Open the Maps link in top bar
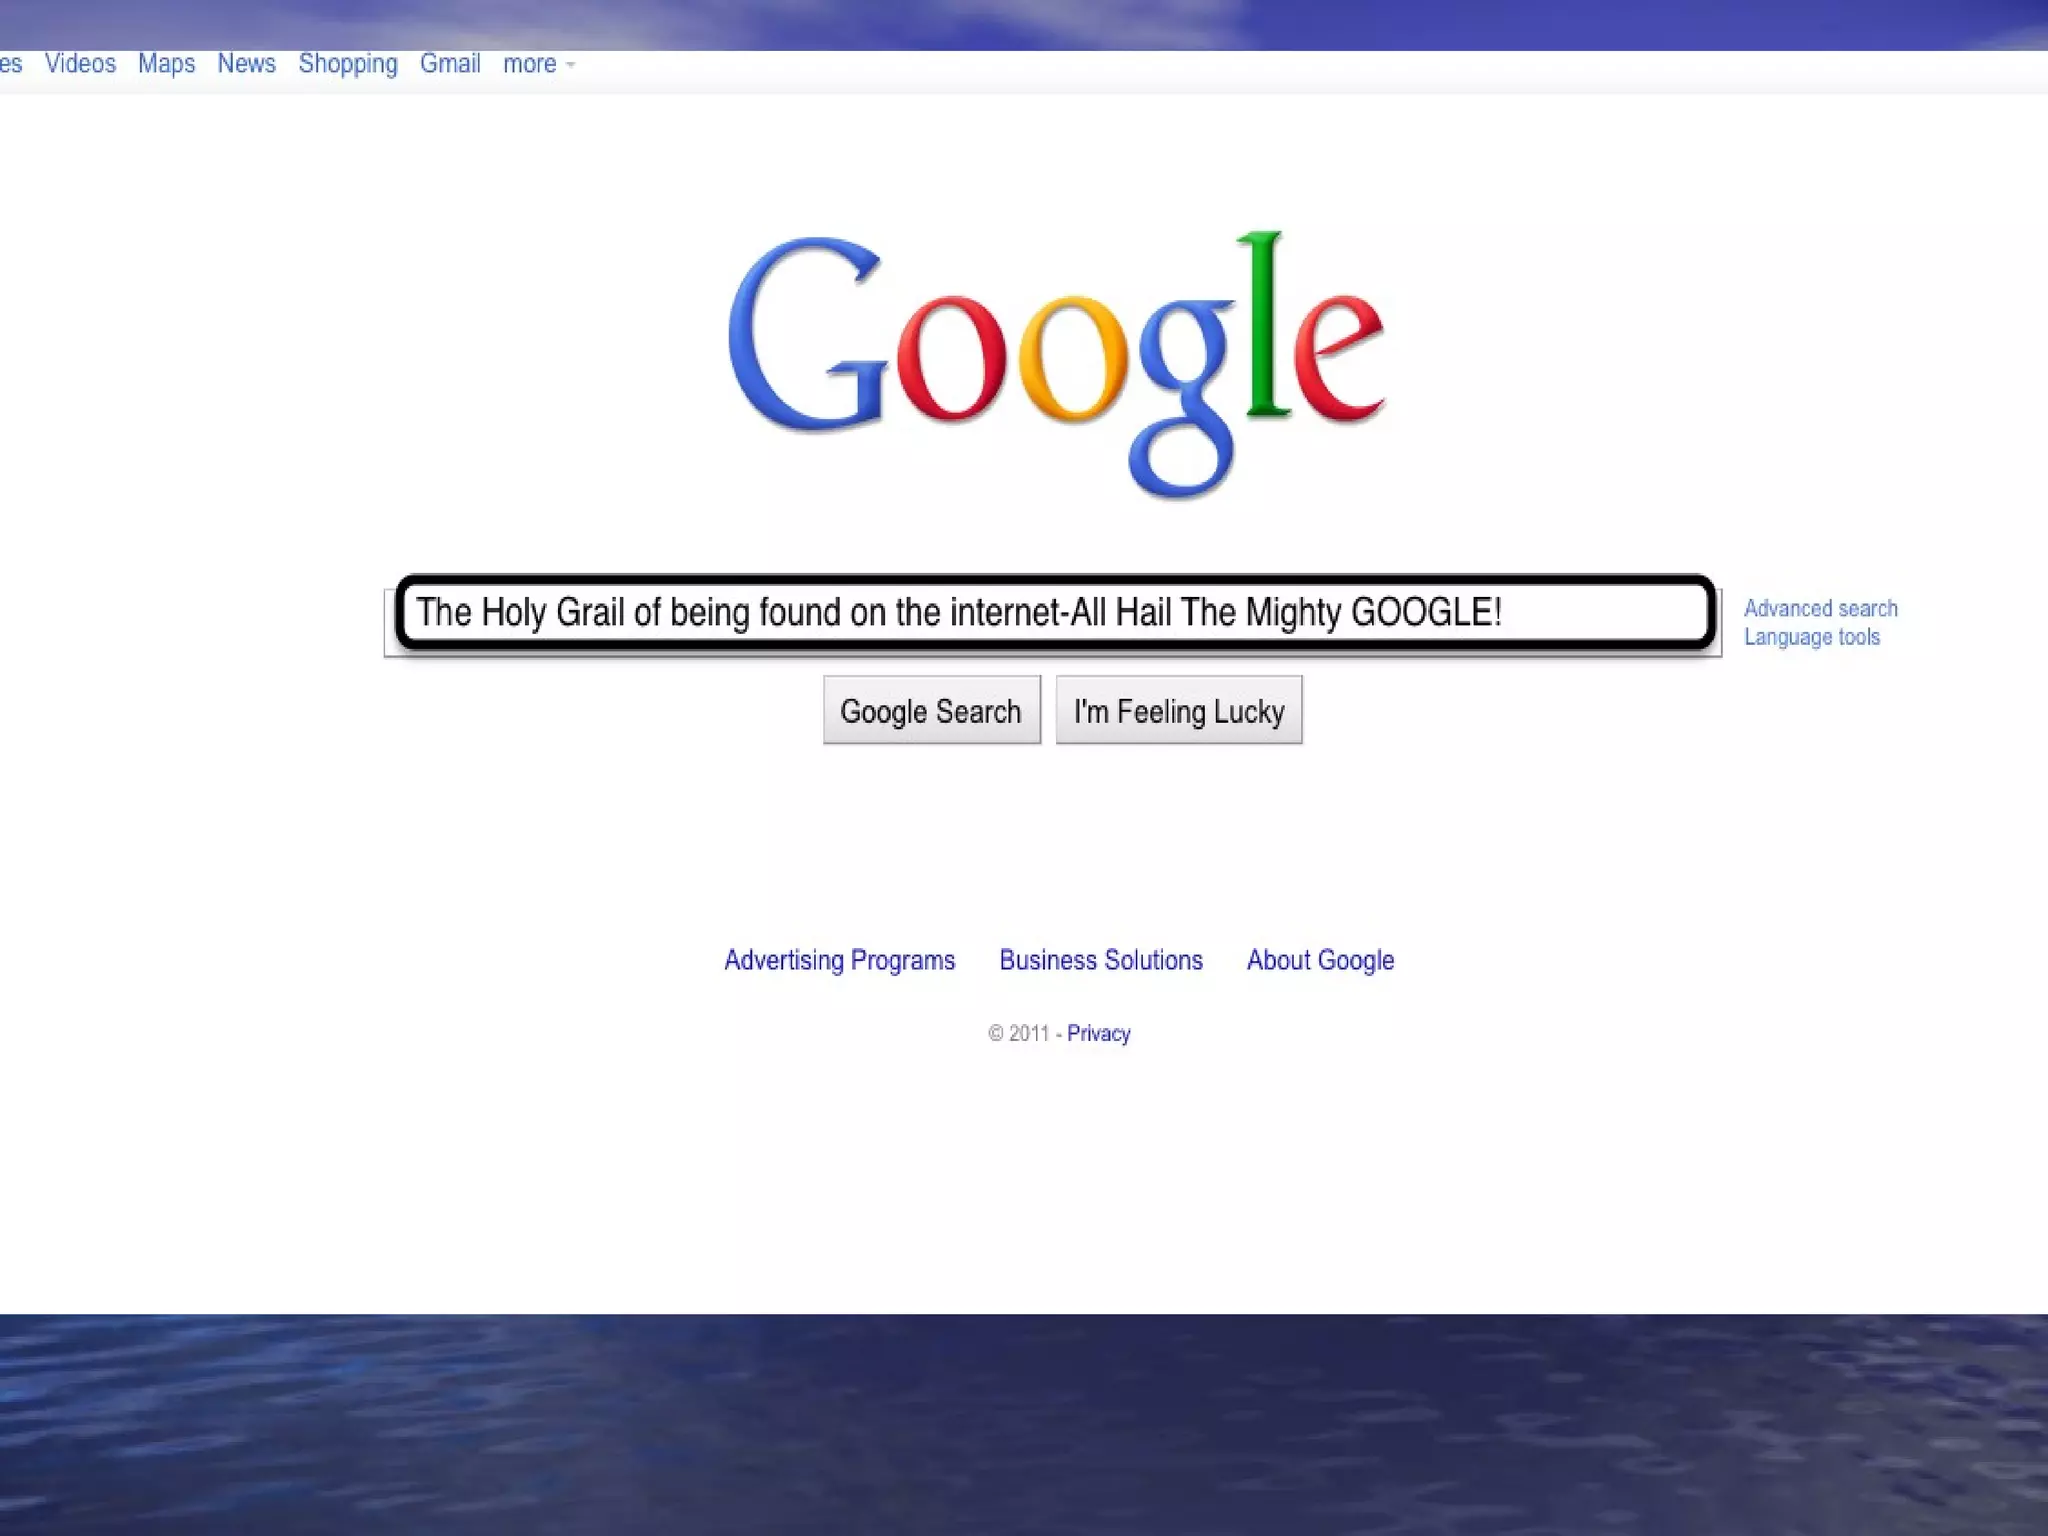Screen dimensions: 2048x1536 (166, 64)
